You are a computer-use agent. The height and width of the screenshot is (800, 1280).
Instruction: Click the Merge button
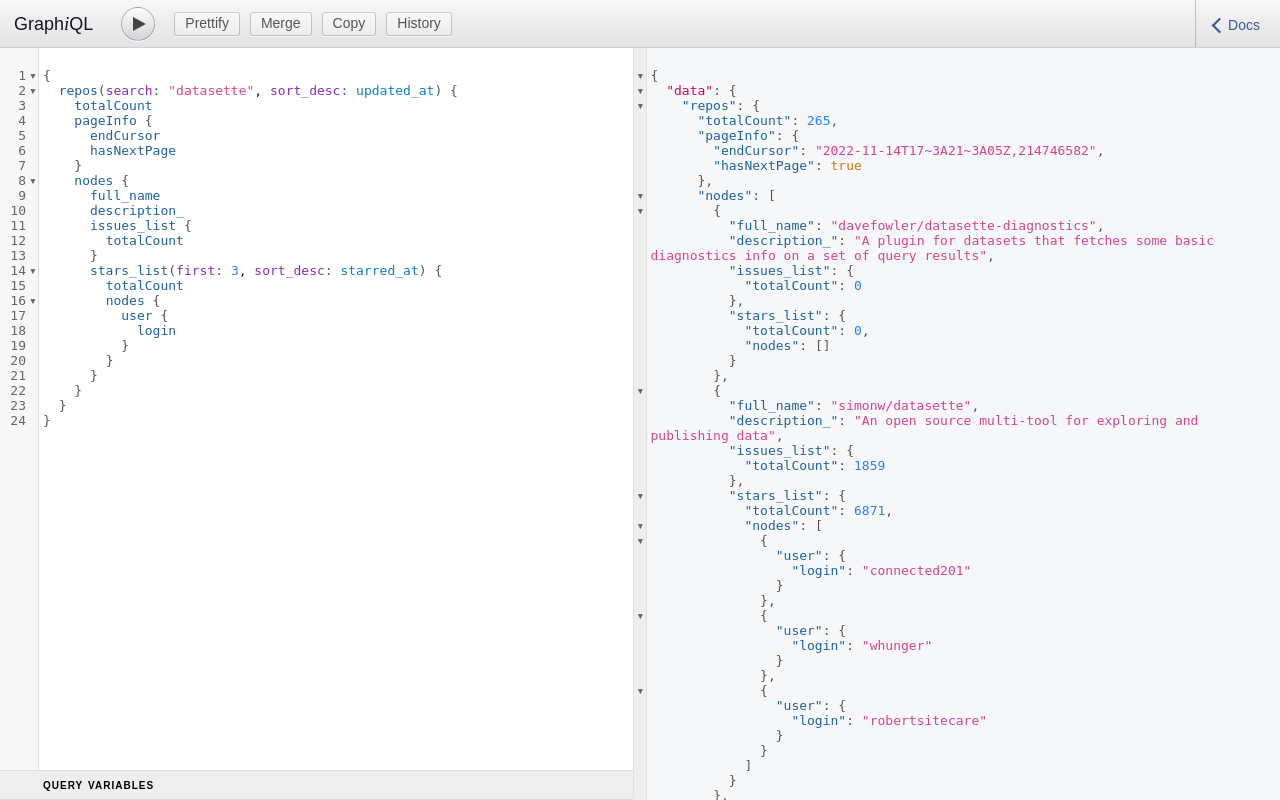coord(281,24)
